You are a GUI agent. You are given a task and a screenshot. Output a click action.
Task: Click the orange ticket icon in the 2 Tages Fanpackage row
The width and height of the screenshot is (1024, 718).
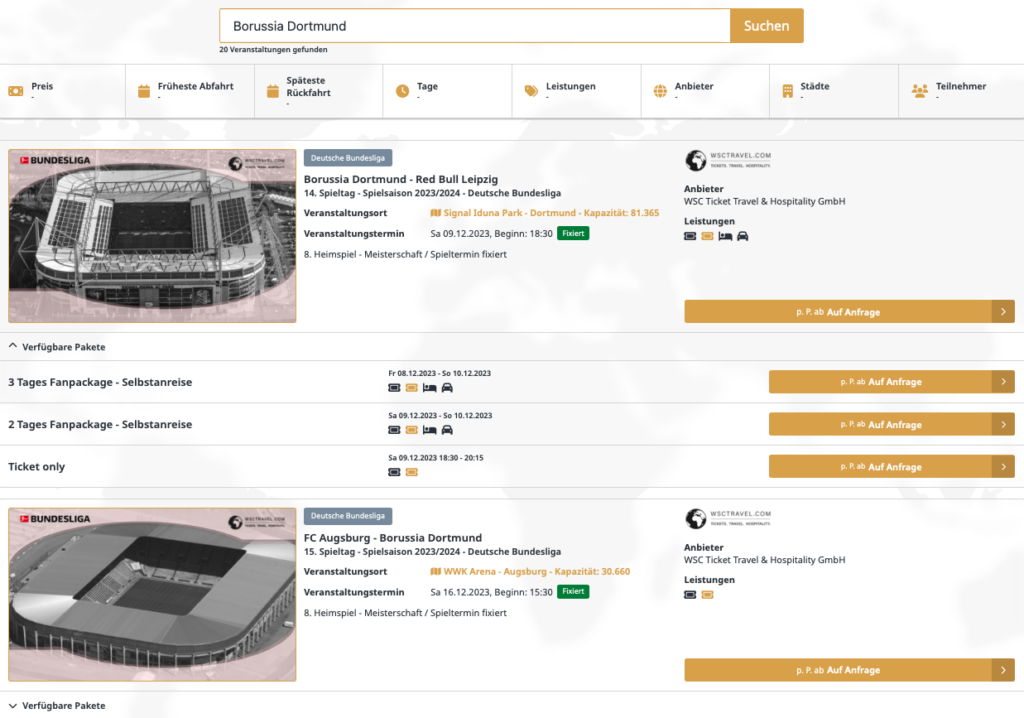click(x=411, y=430)
